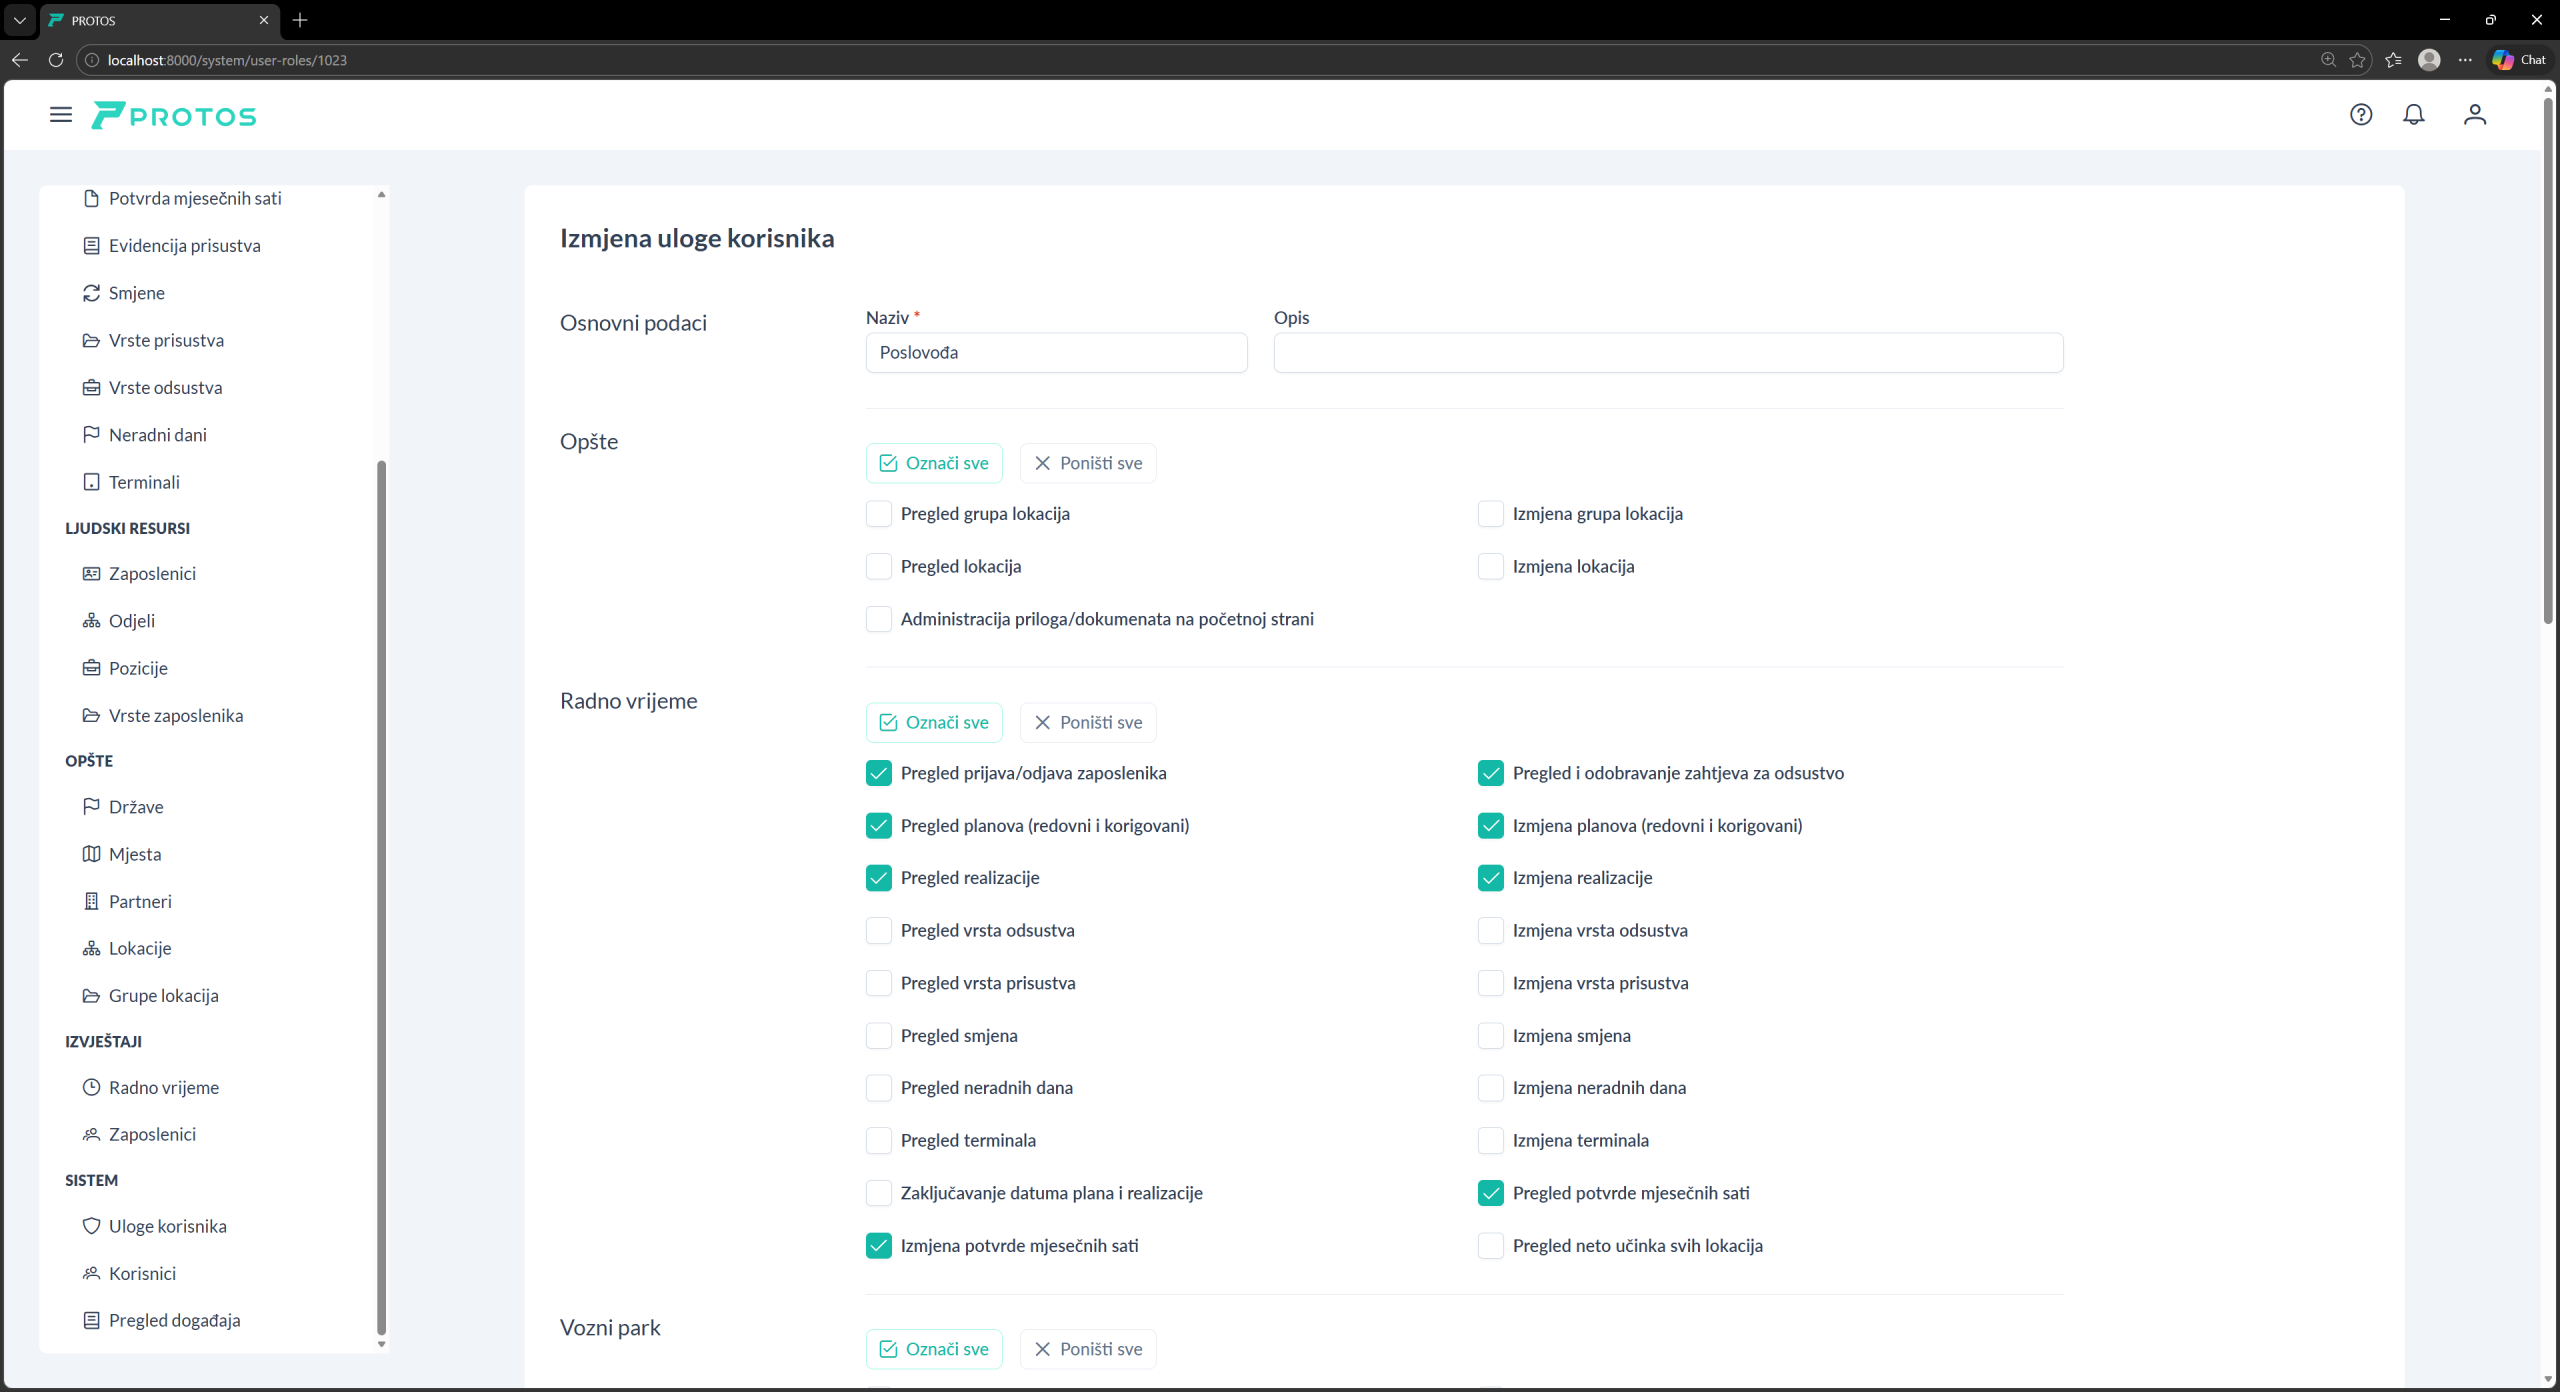
Task: Click sidebar scroll down arrow
Action: pos(381,1344)
